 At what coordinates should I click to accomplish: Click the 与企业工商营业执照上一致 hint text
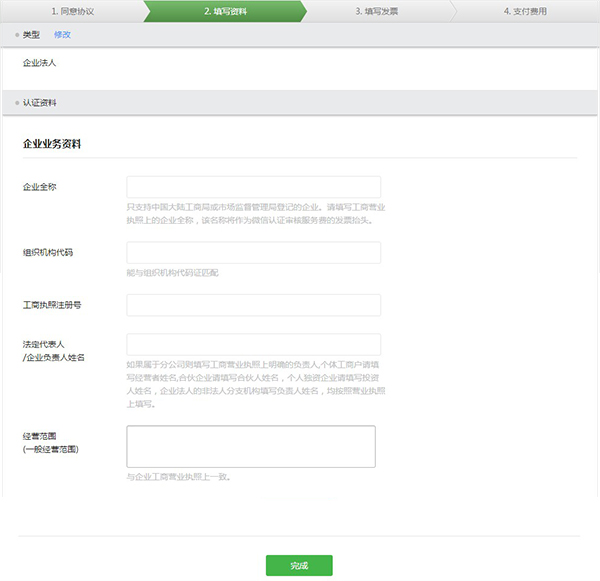(179, 477)
